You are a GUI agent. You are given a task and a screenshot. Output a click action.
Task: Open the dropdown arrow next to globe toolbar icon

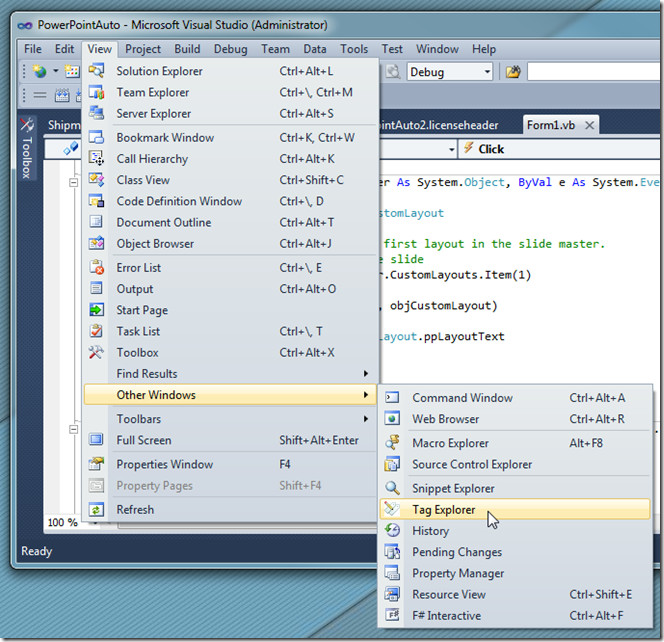click(55, 71)
